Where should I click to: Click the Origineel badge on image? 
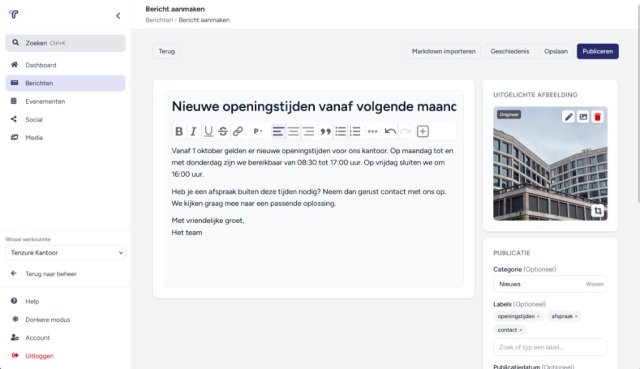click(x=509, y=115)
